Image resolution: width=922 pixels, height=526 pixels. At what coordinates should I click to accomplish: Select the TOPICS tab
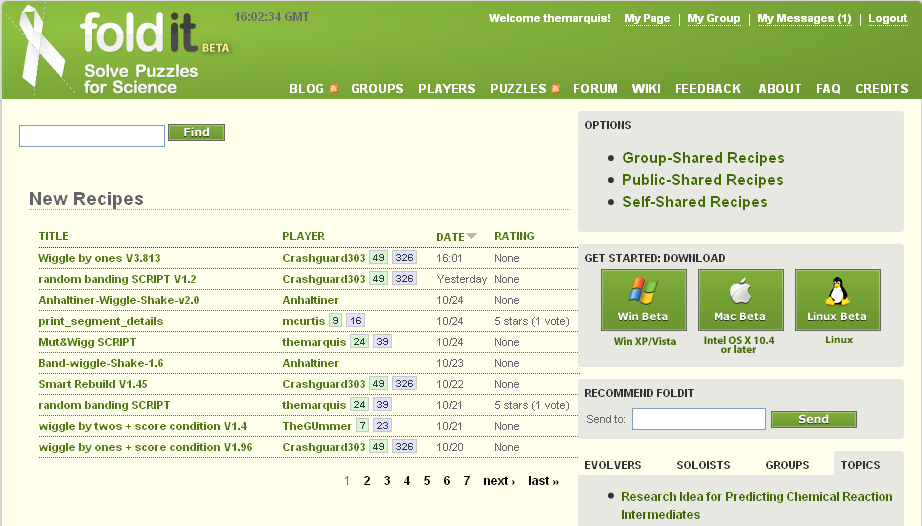860,465
